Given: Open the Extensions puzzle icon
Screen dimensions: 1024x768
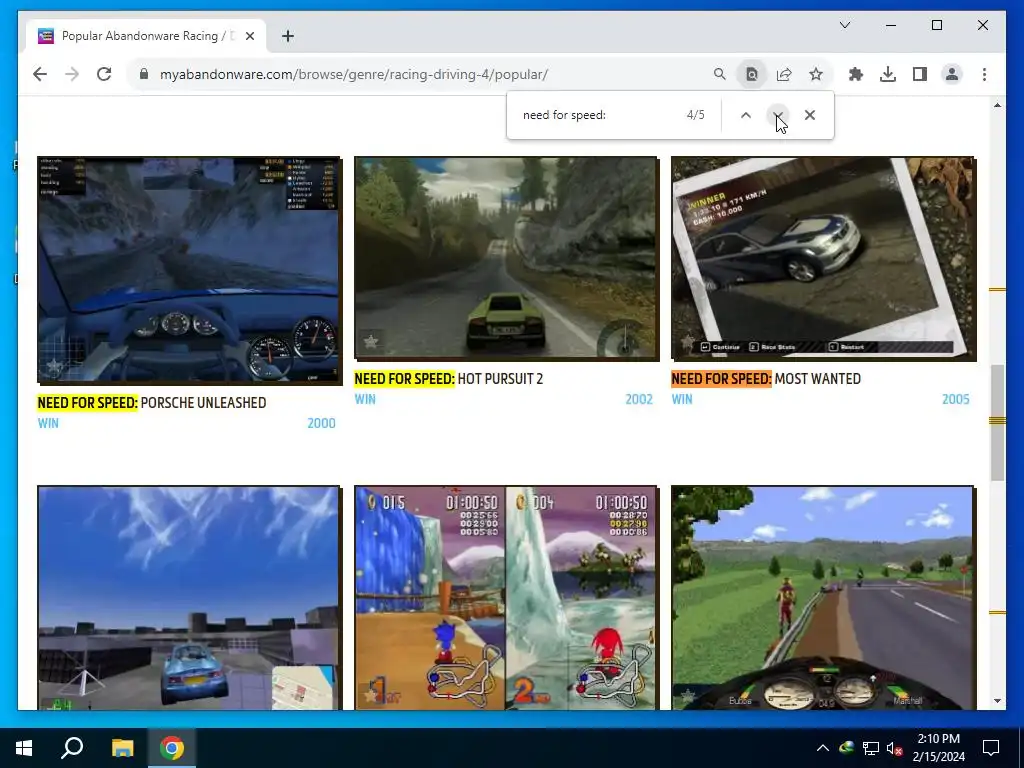Looking at the screenshot, I should point(856,74).
